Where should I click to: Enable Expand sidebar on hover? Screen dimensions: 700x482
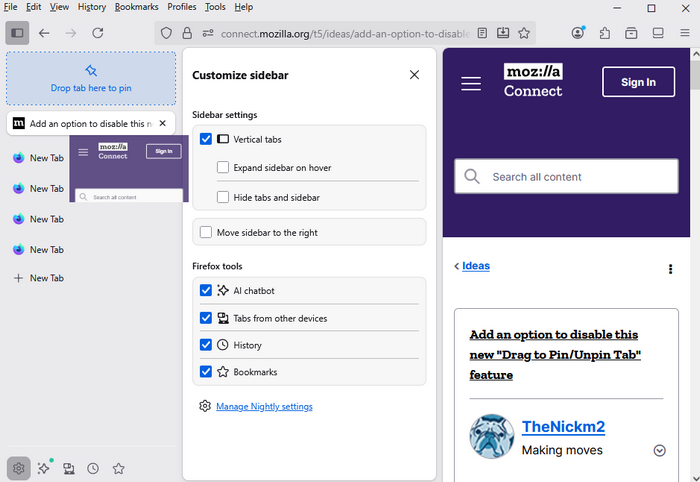[223, 168]
